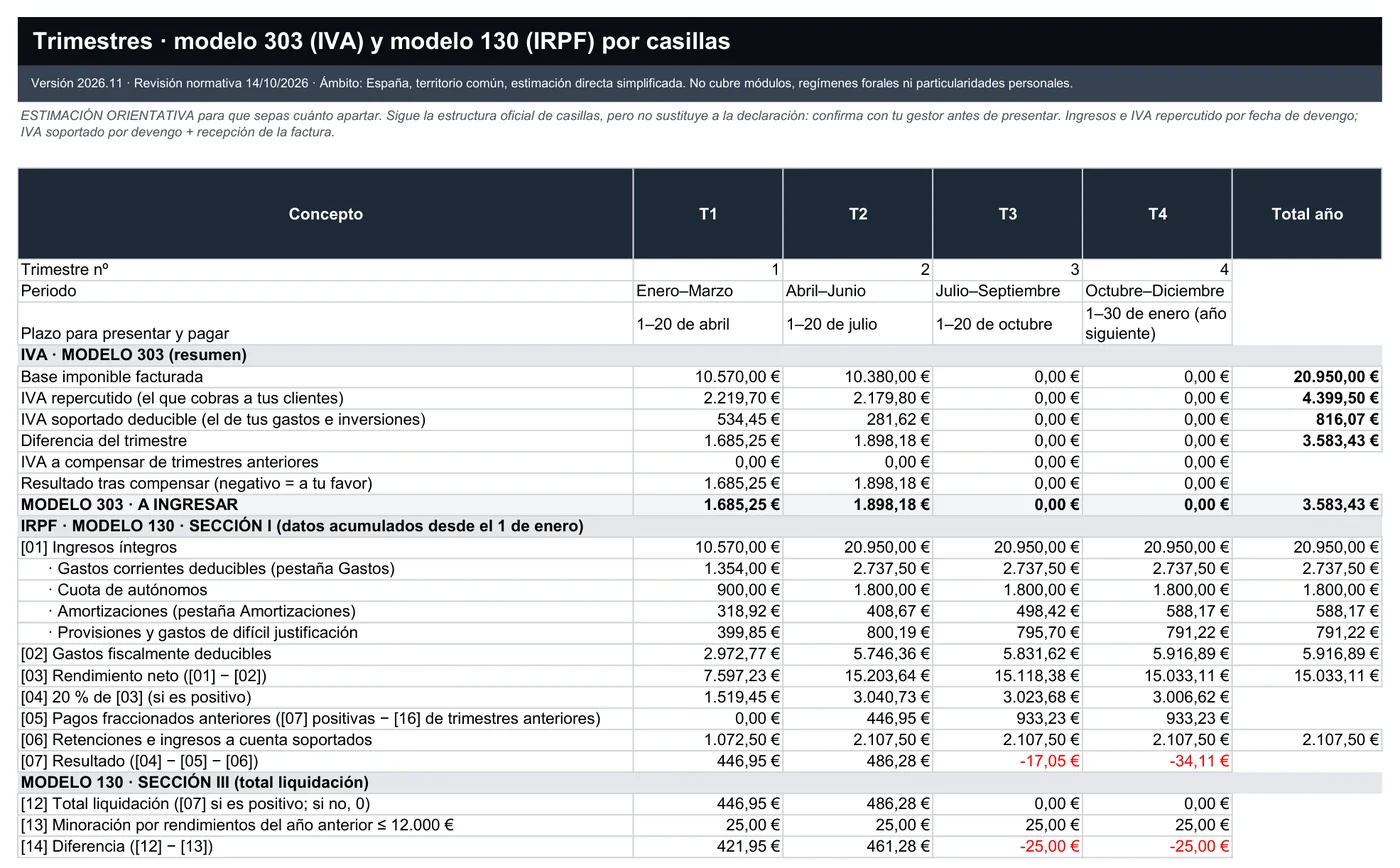Select the 'Enero–Marzo' period cell
This screenshot has height=868, width=1400.
click(708, 291)
